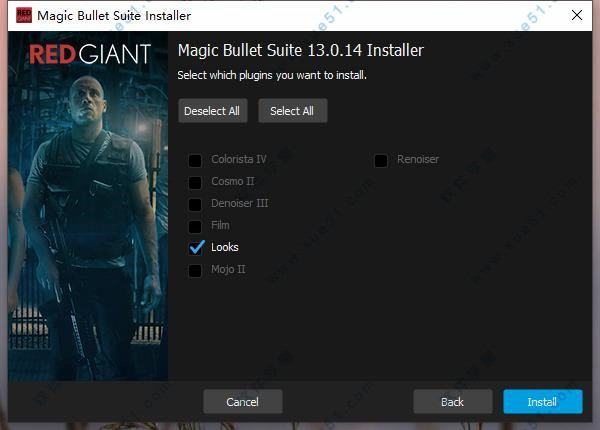This screenshot has width=600, height=430.
Task: Click the 'Magic Bullet Suite 13.0.14 Installer' heading
Action: pyautogui.click(x=301, y=50)
